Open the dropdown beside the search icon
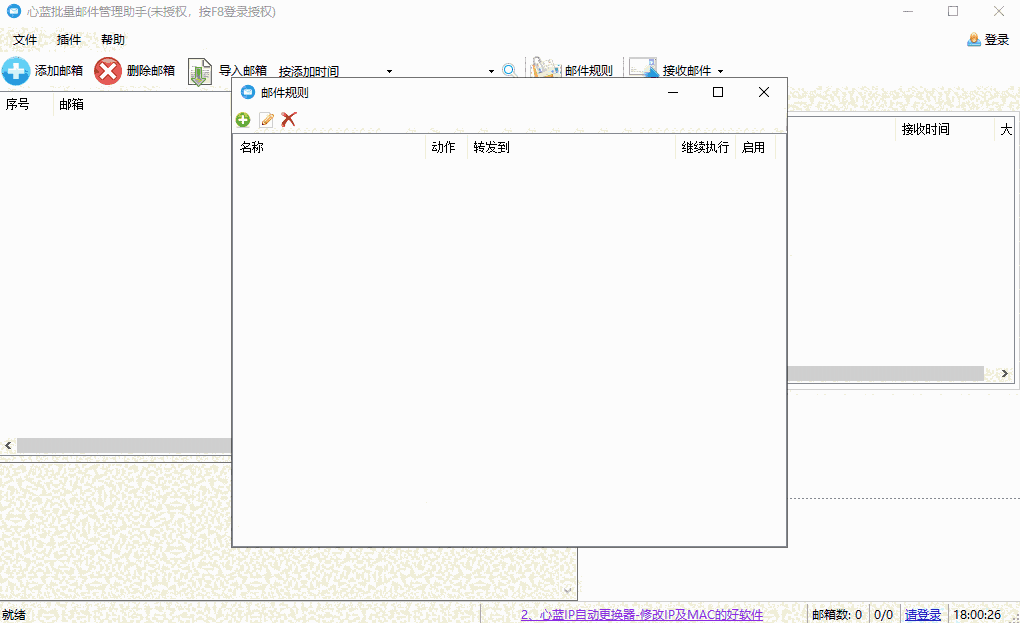1020x623 pixels. point(489,71)
